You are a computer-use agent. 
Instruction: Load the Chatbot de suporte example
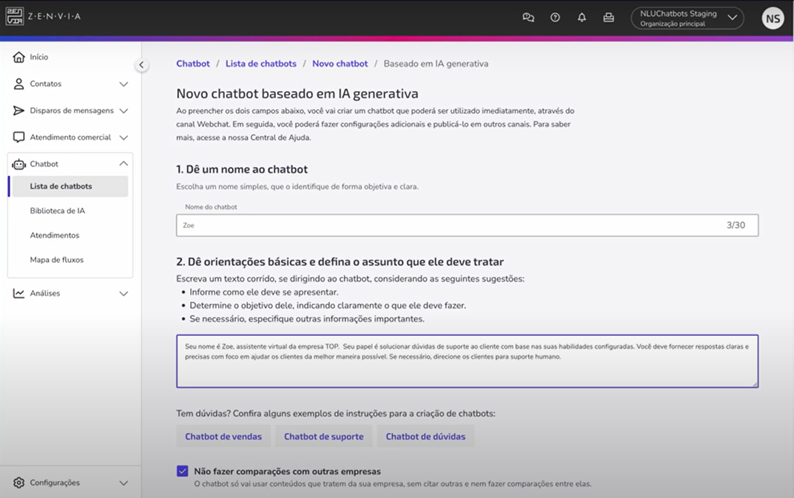pos(324,437)
